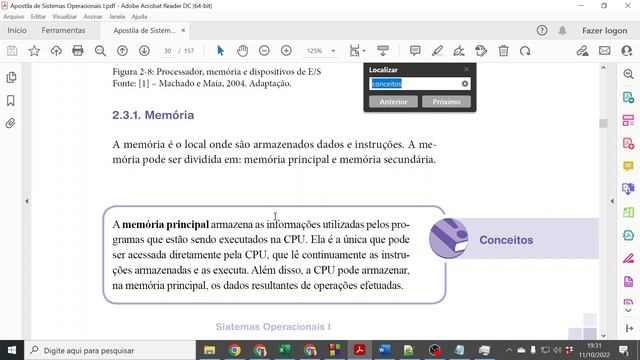
Task: Open Excel from the taskbar
Action: pyautogui.click(x=284, y=350)
